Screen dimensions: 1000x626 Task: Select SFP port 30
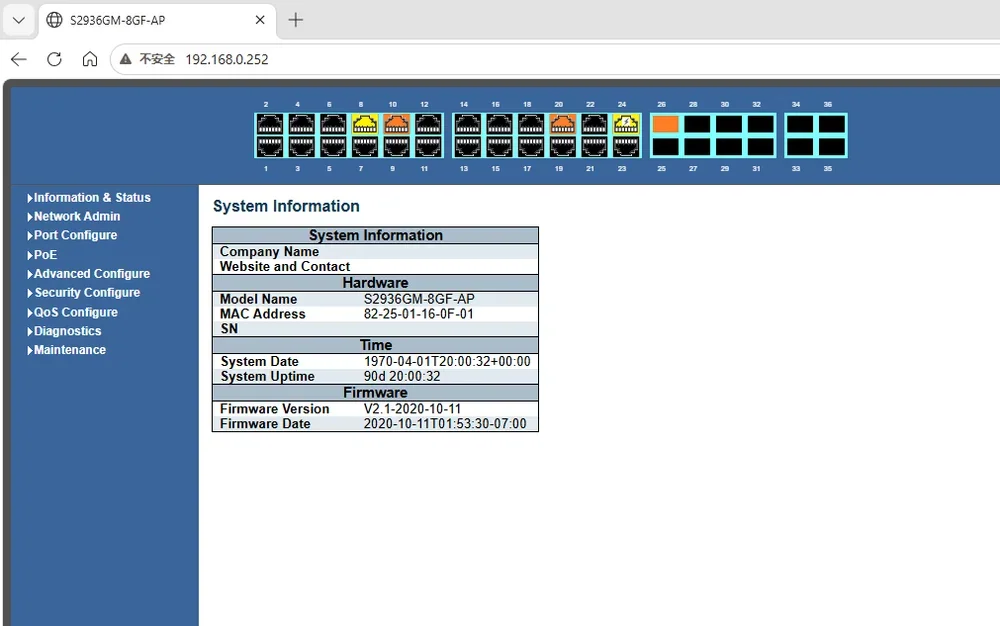(x=728, y=124)
